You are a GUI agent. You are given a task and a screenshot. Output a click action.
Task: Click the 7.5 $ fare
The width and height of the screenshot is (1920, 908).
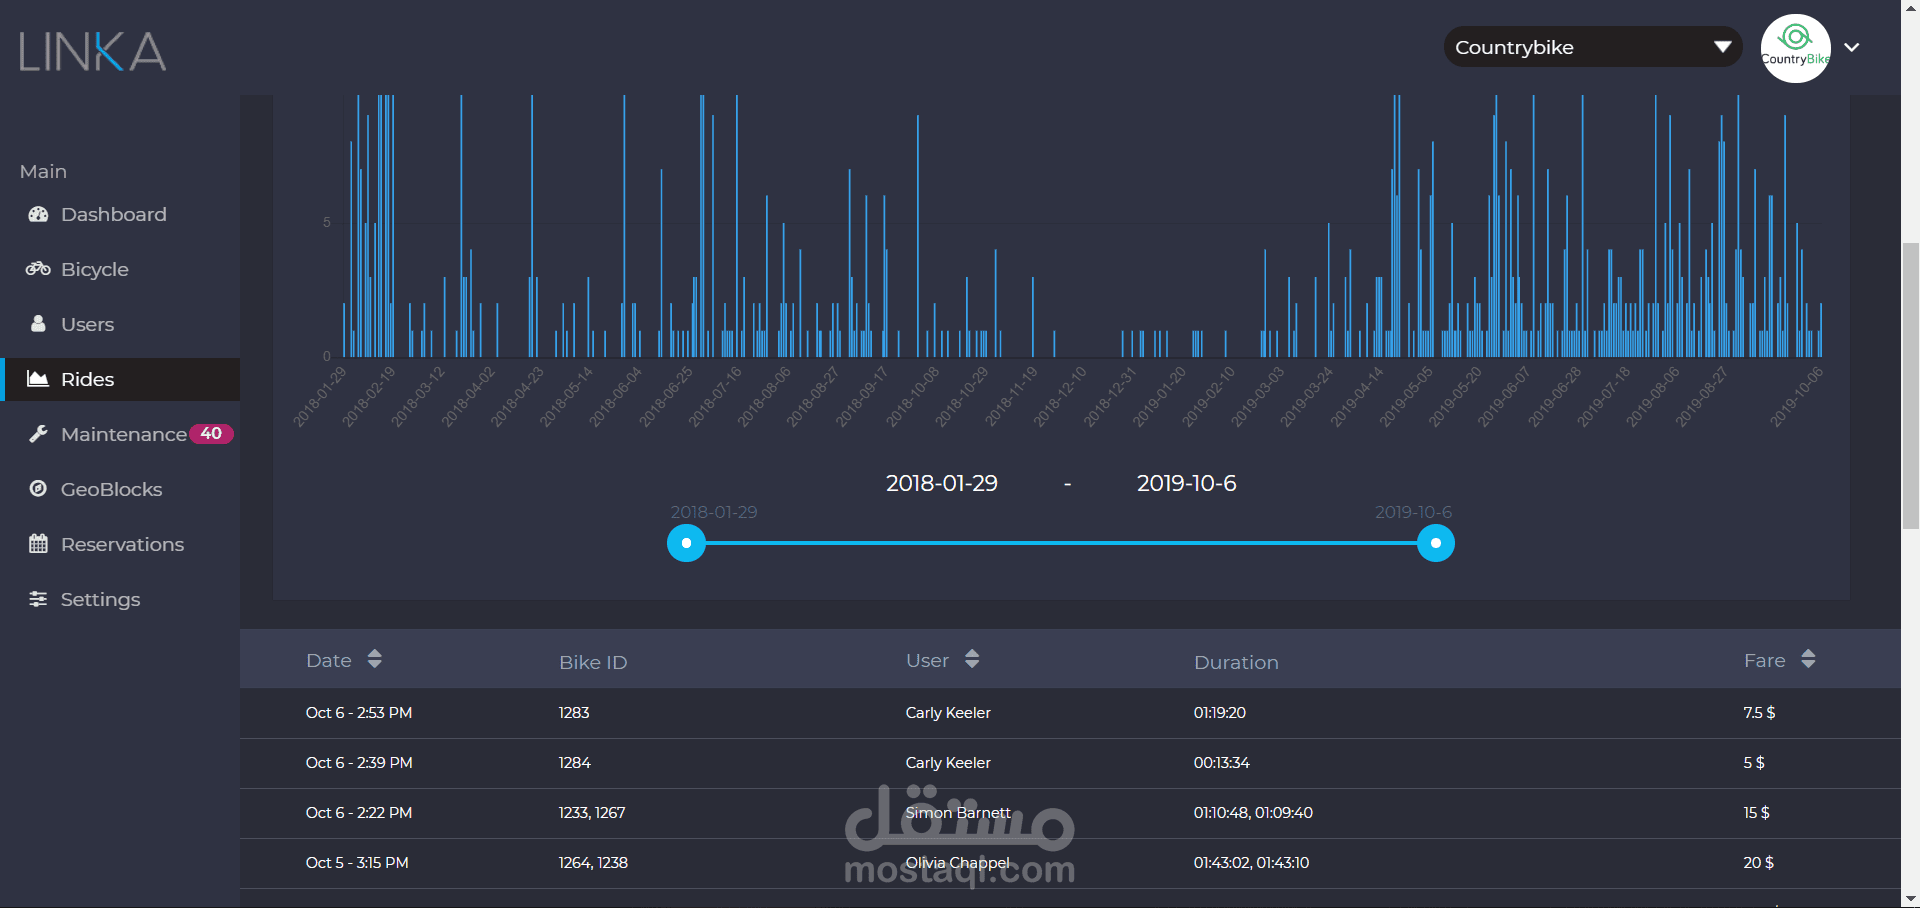click(x=1759, y=713)
